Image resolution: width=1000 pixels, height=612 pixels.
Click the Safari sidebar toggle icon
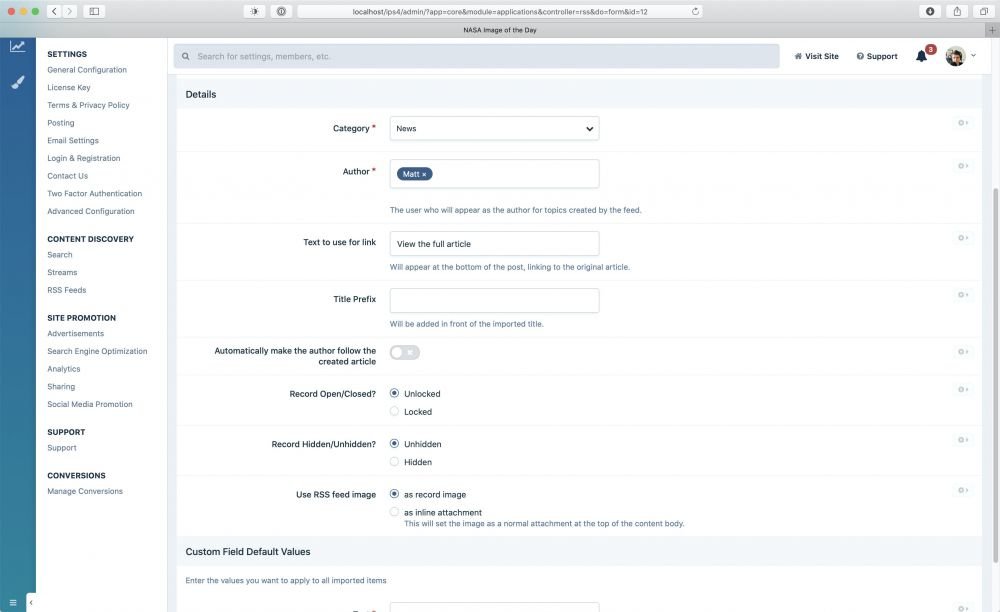(94, 11)
